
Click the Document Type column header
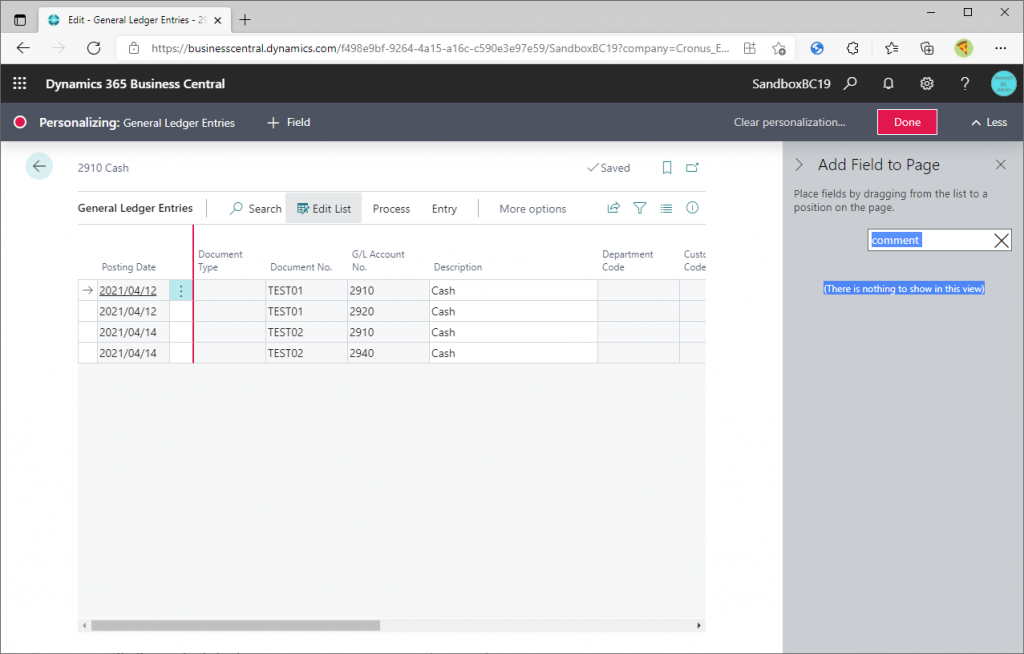pos(220,260)
